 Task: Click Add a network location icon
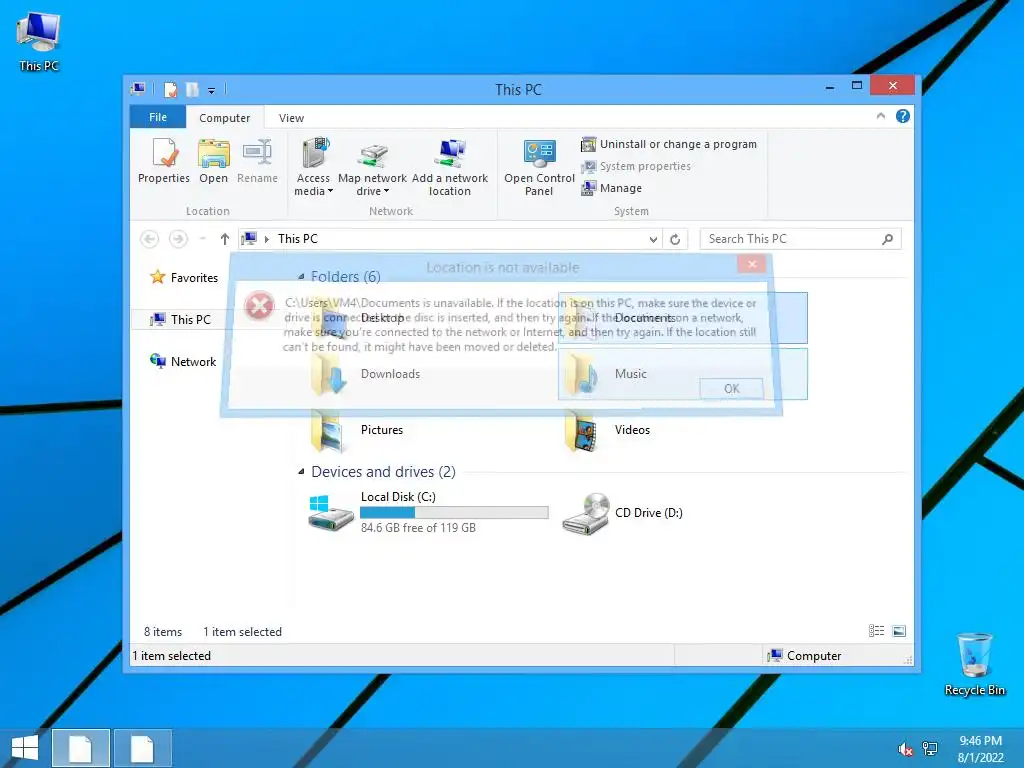point(450,167)
